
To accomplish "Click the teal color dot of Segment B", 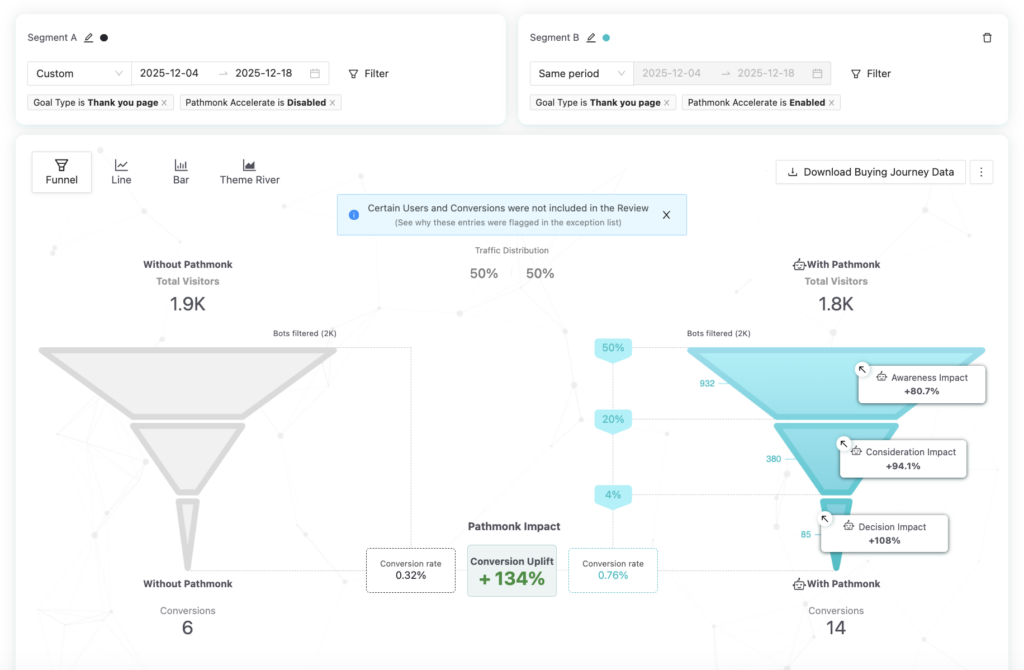I will click(x=606, y=38).
